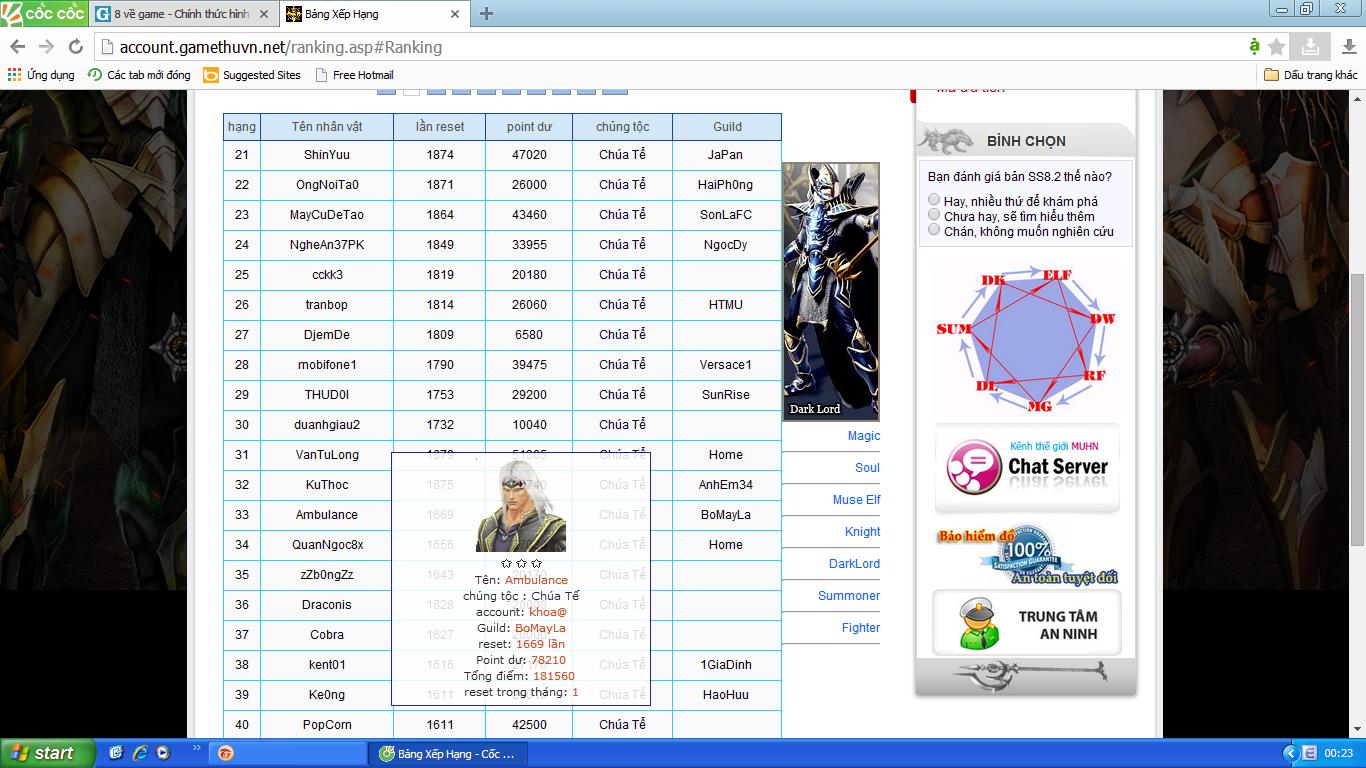The width and height of the screenshot is (1366, 768).
Task: Open the "Summoner" class ranking link
Action: pos(849,596)
